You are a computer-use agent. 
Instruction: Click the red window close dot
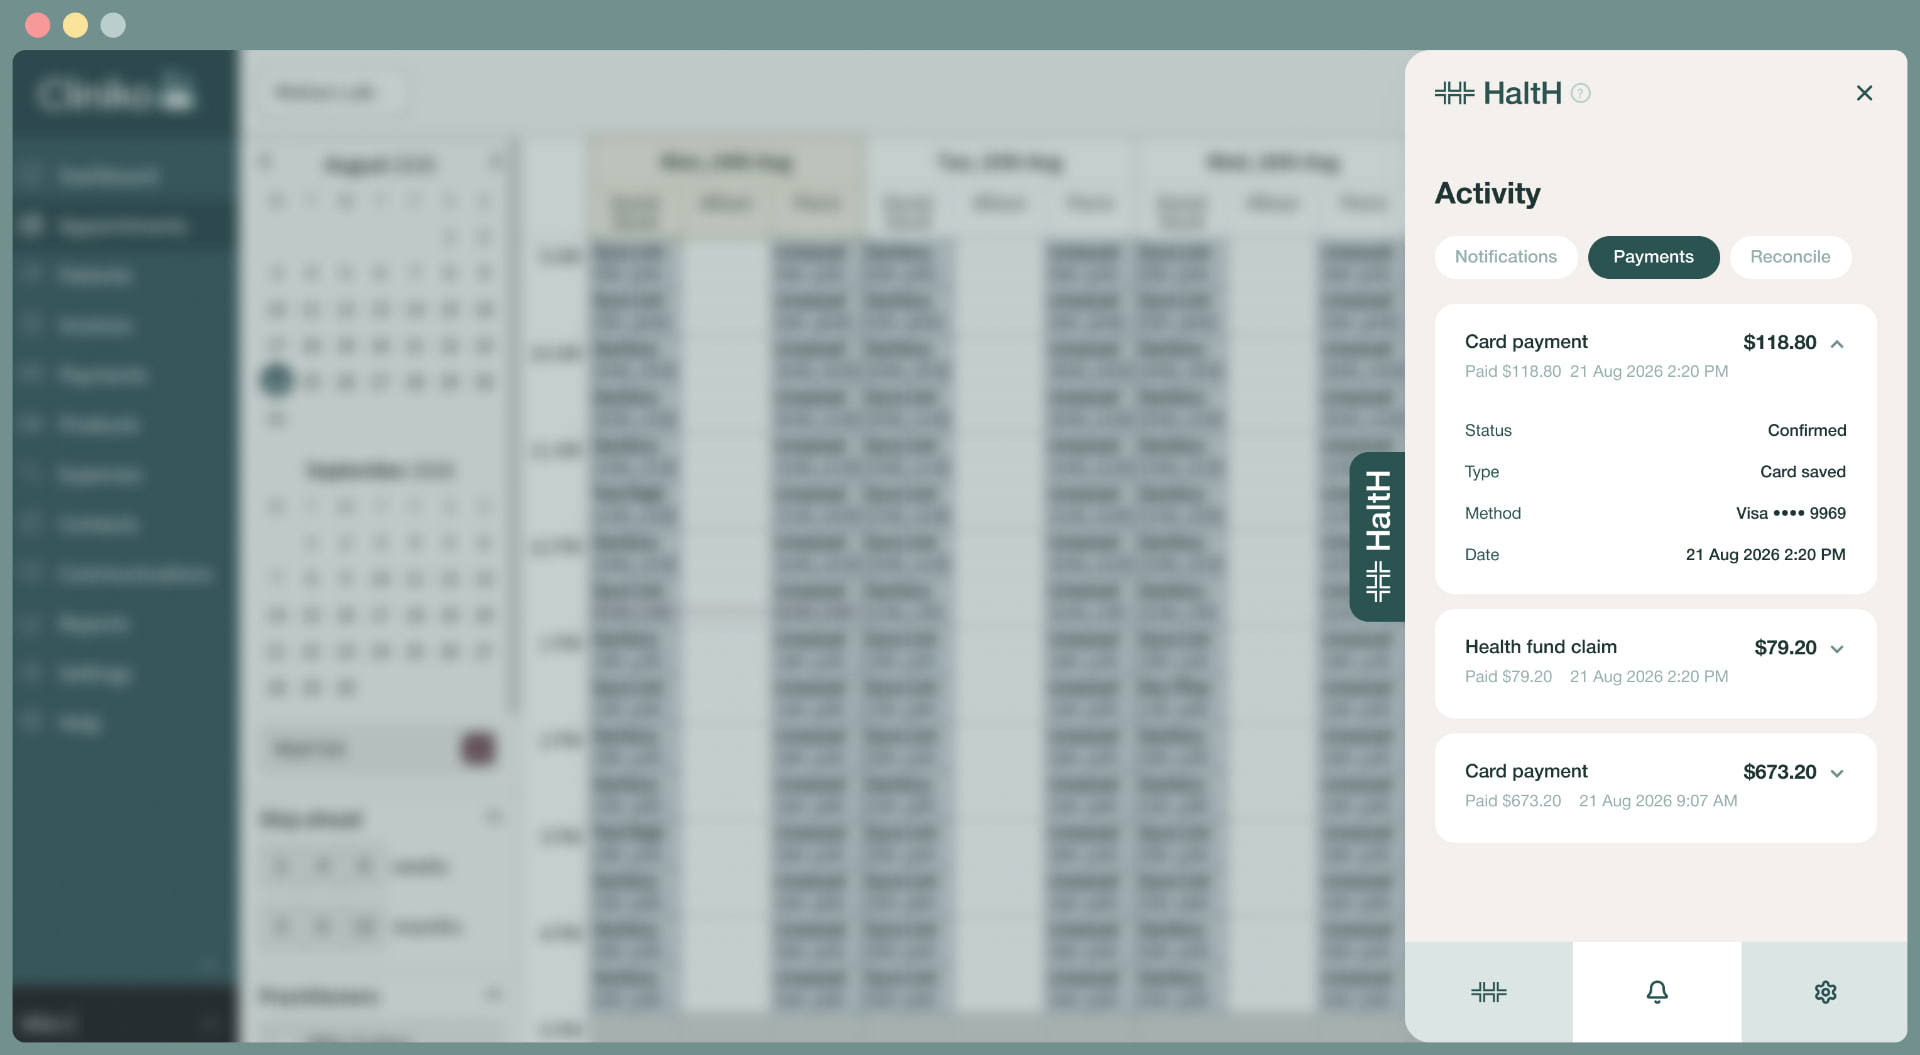tap(38, 25)
